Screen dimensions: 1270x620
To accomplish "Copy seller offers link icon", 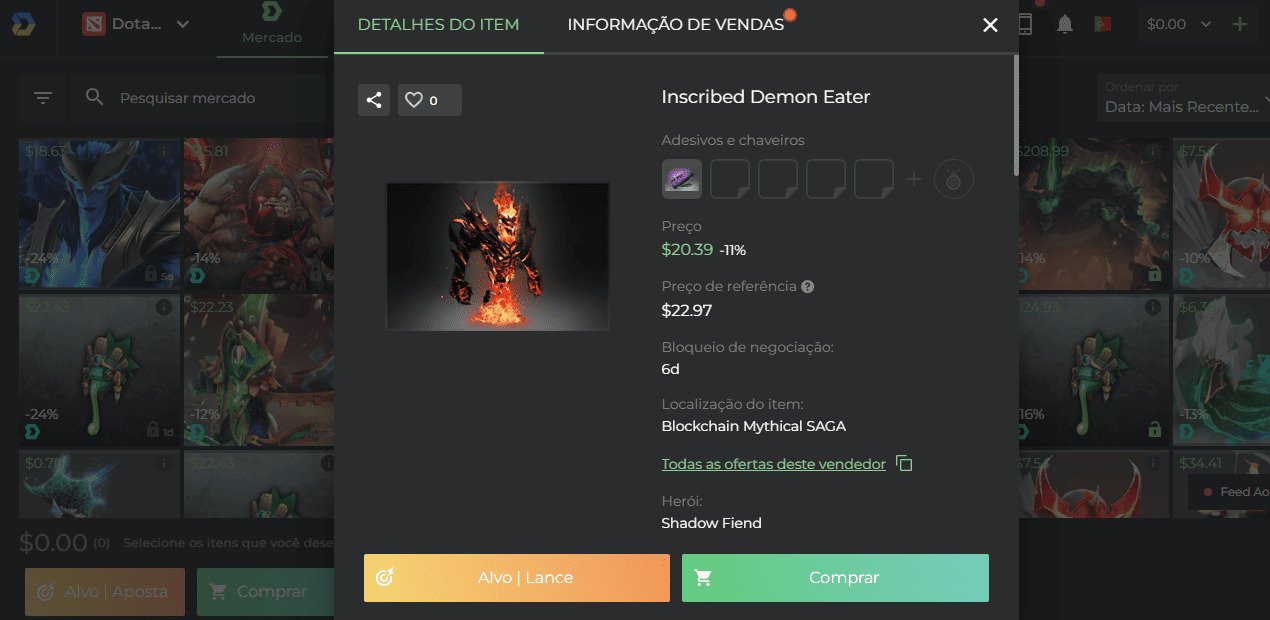I will (x=904, y=464).
